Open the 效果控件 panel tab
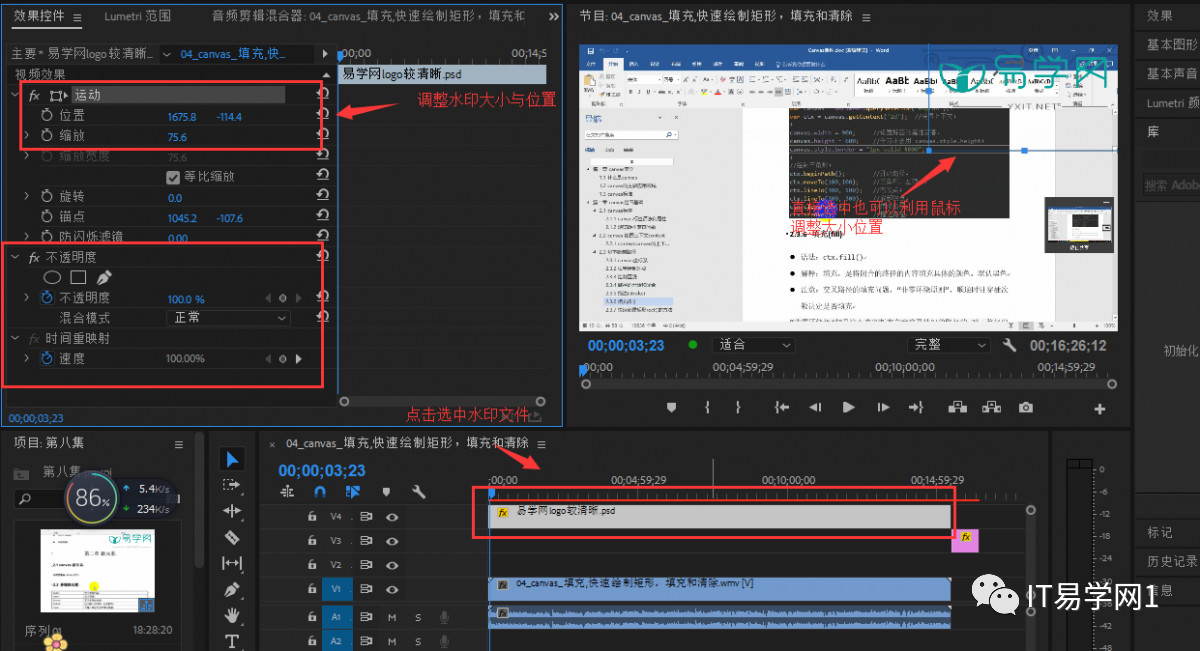Screen dimensions: 1200x651 (40, 16)
